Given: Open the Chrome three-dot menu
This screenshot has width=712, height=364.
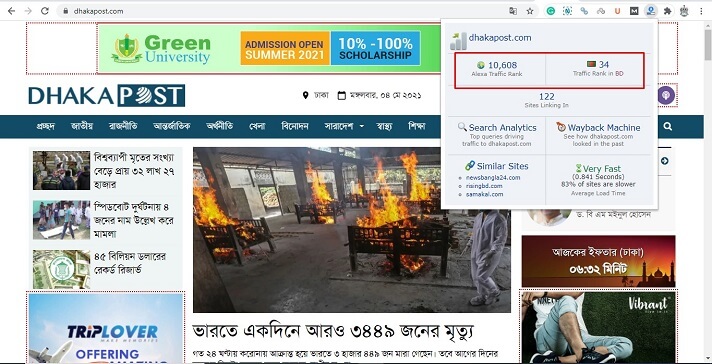Looking at the screenshot, I should click(x=702, y=11).
